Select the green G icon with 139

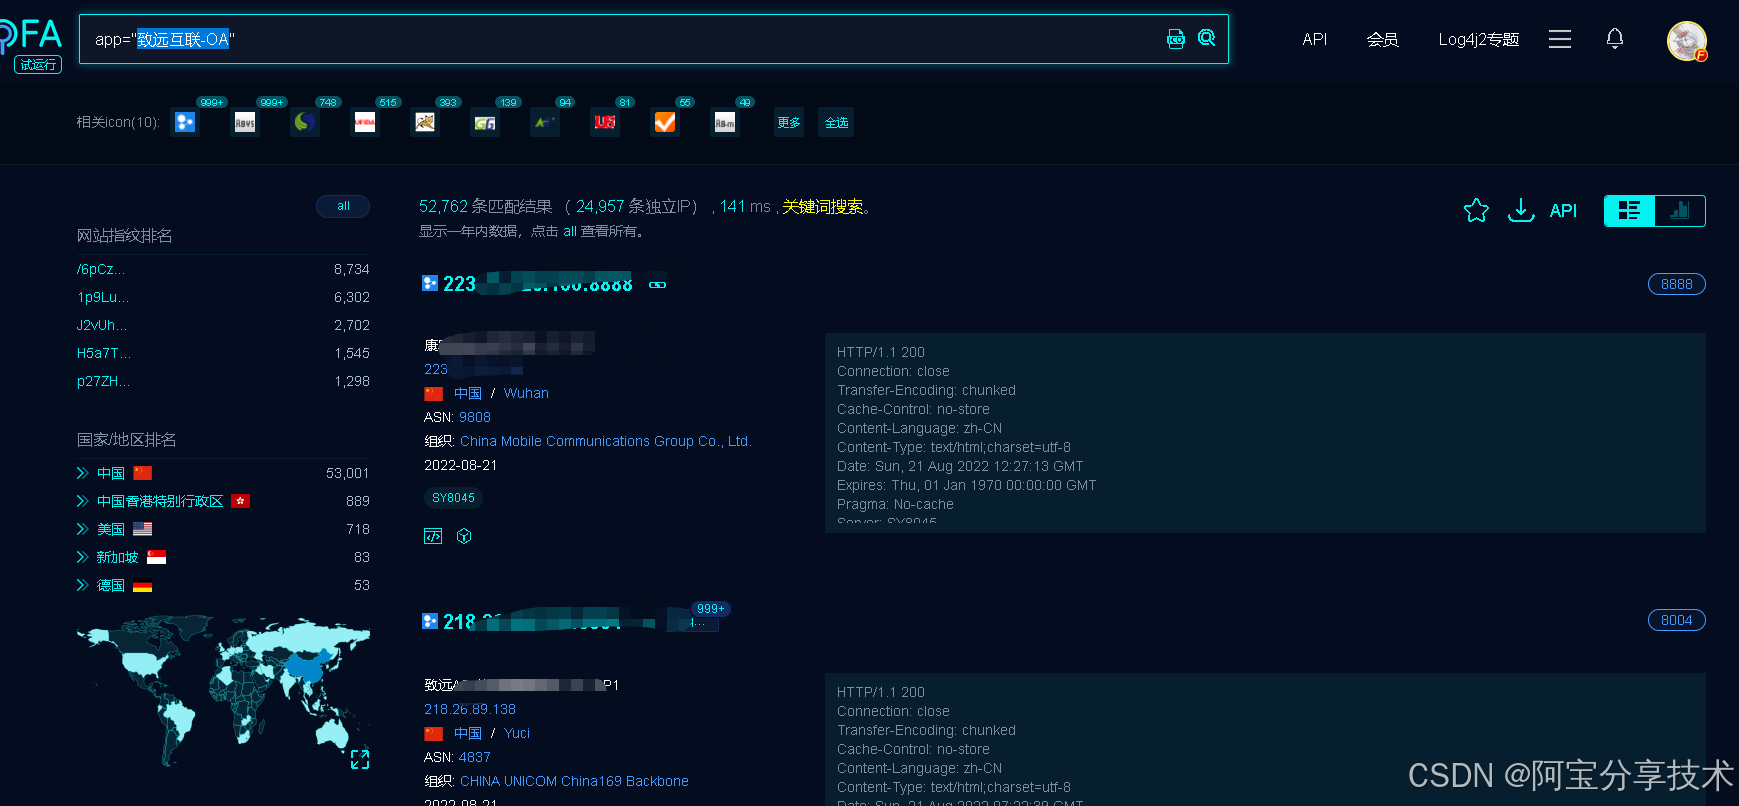coord(485,122)
